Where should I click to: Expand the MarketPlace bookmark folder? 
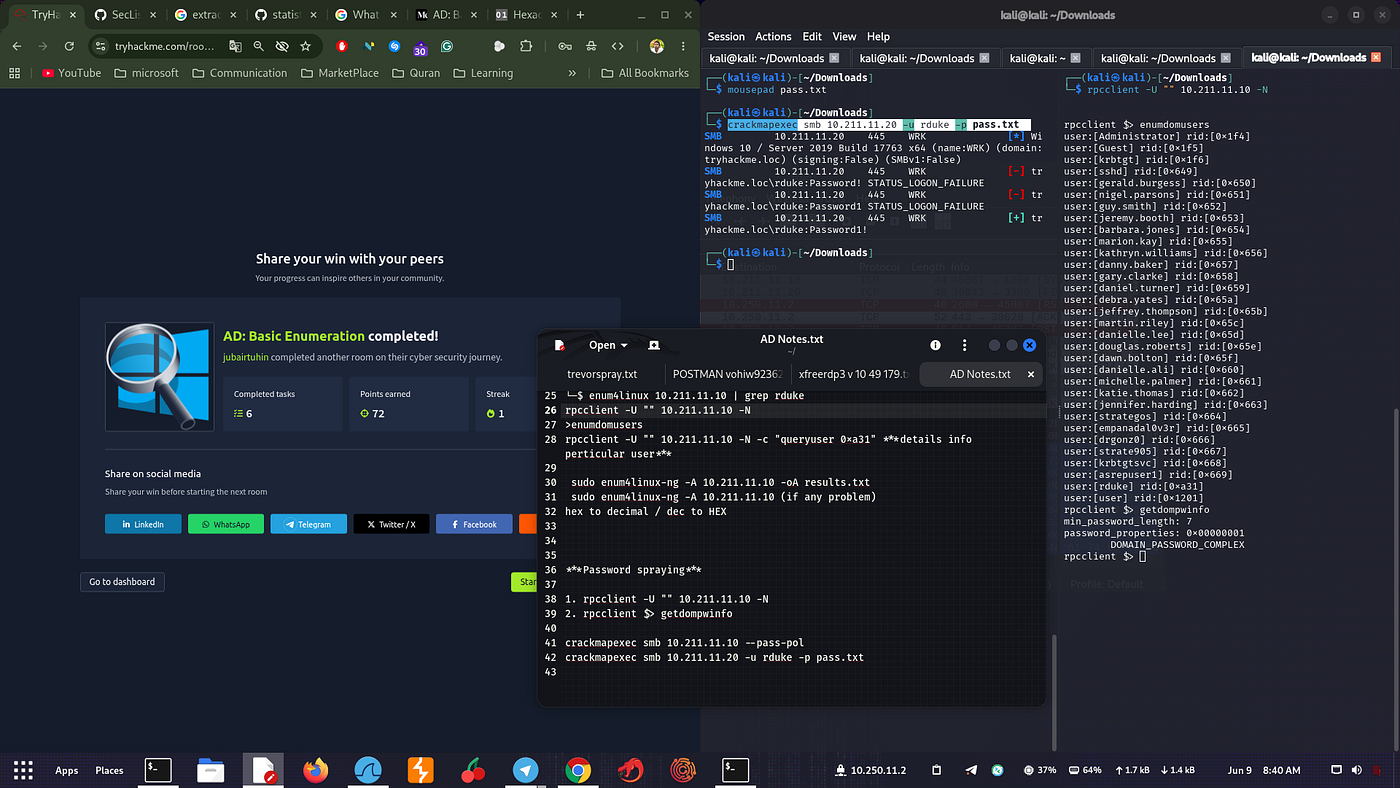pos(339,73)
